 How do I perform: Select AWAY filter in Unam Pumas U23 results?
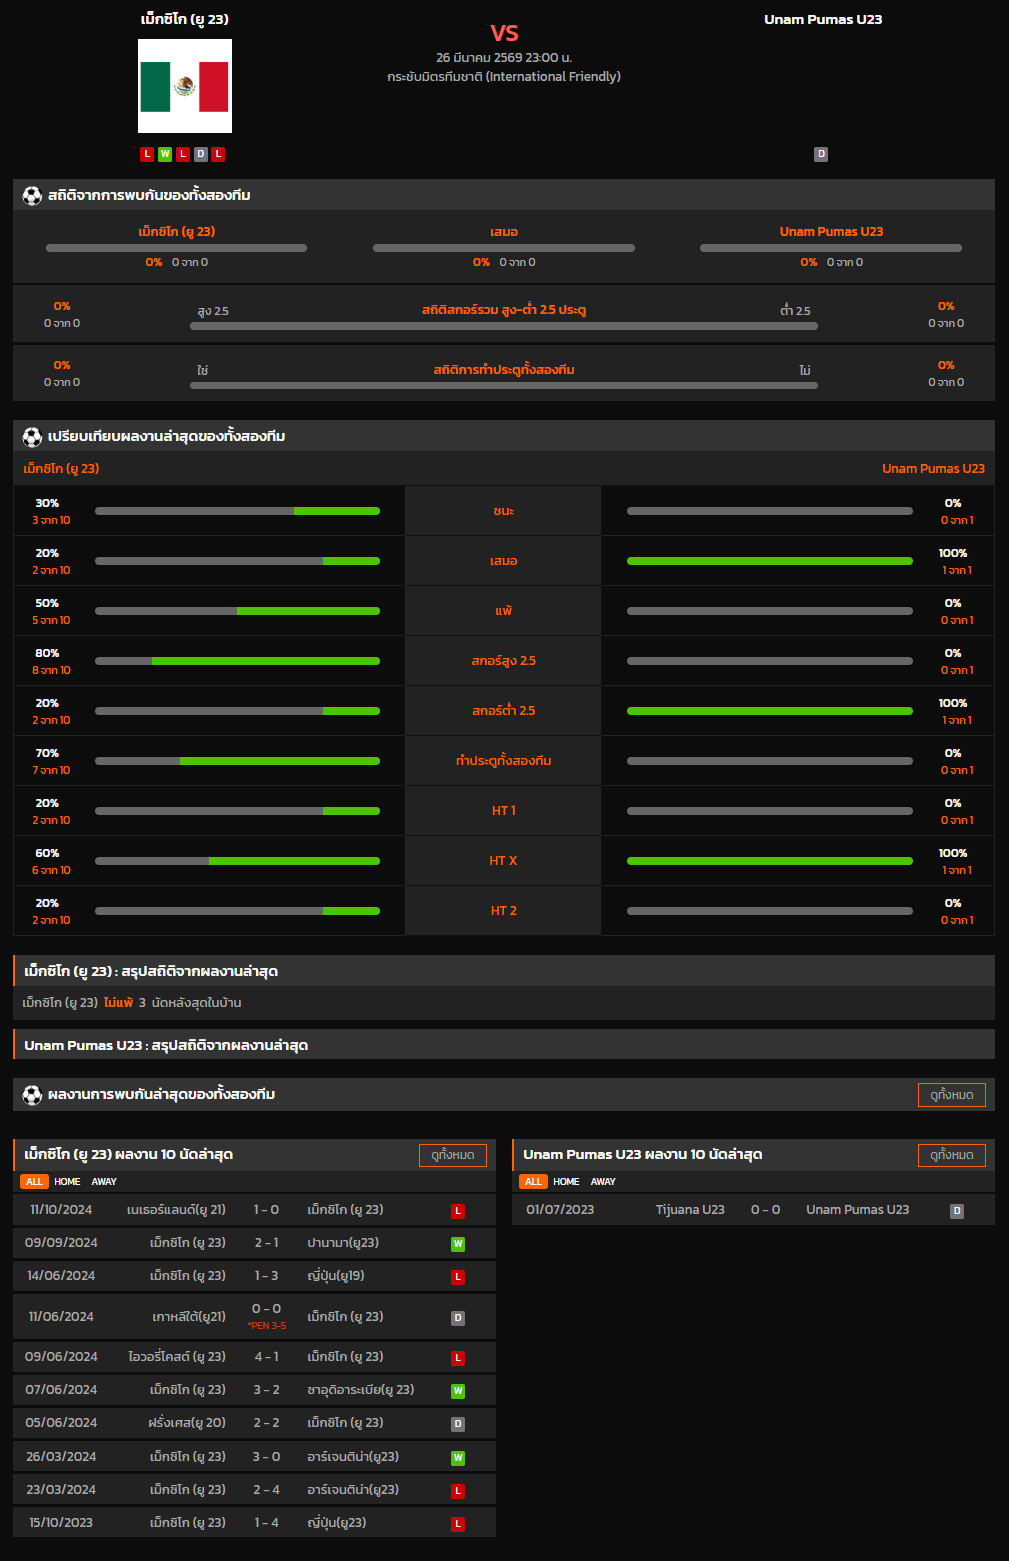tap(603, 1182)
